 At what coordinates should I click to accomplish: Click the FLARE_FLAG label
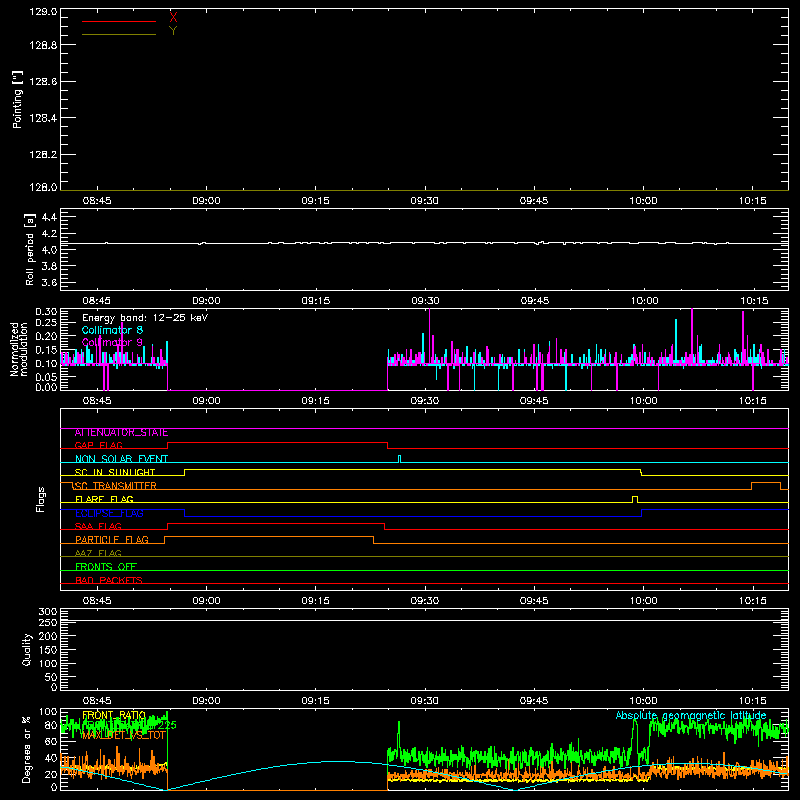point(104,499)
